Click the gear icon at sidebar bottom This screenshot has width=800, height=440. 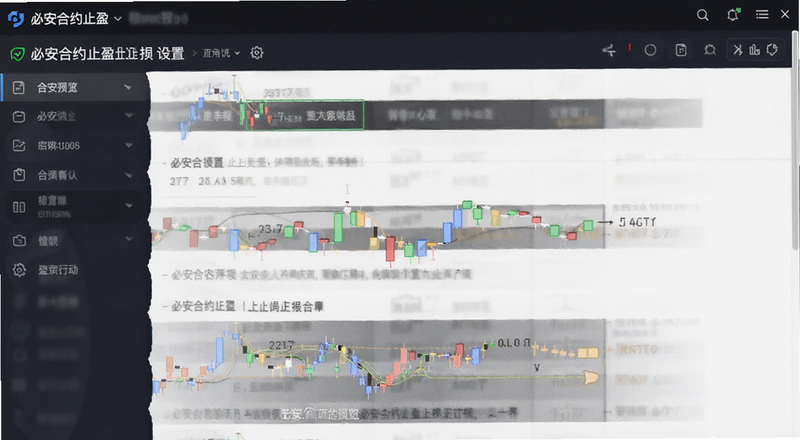point(19,270)
